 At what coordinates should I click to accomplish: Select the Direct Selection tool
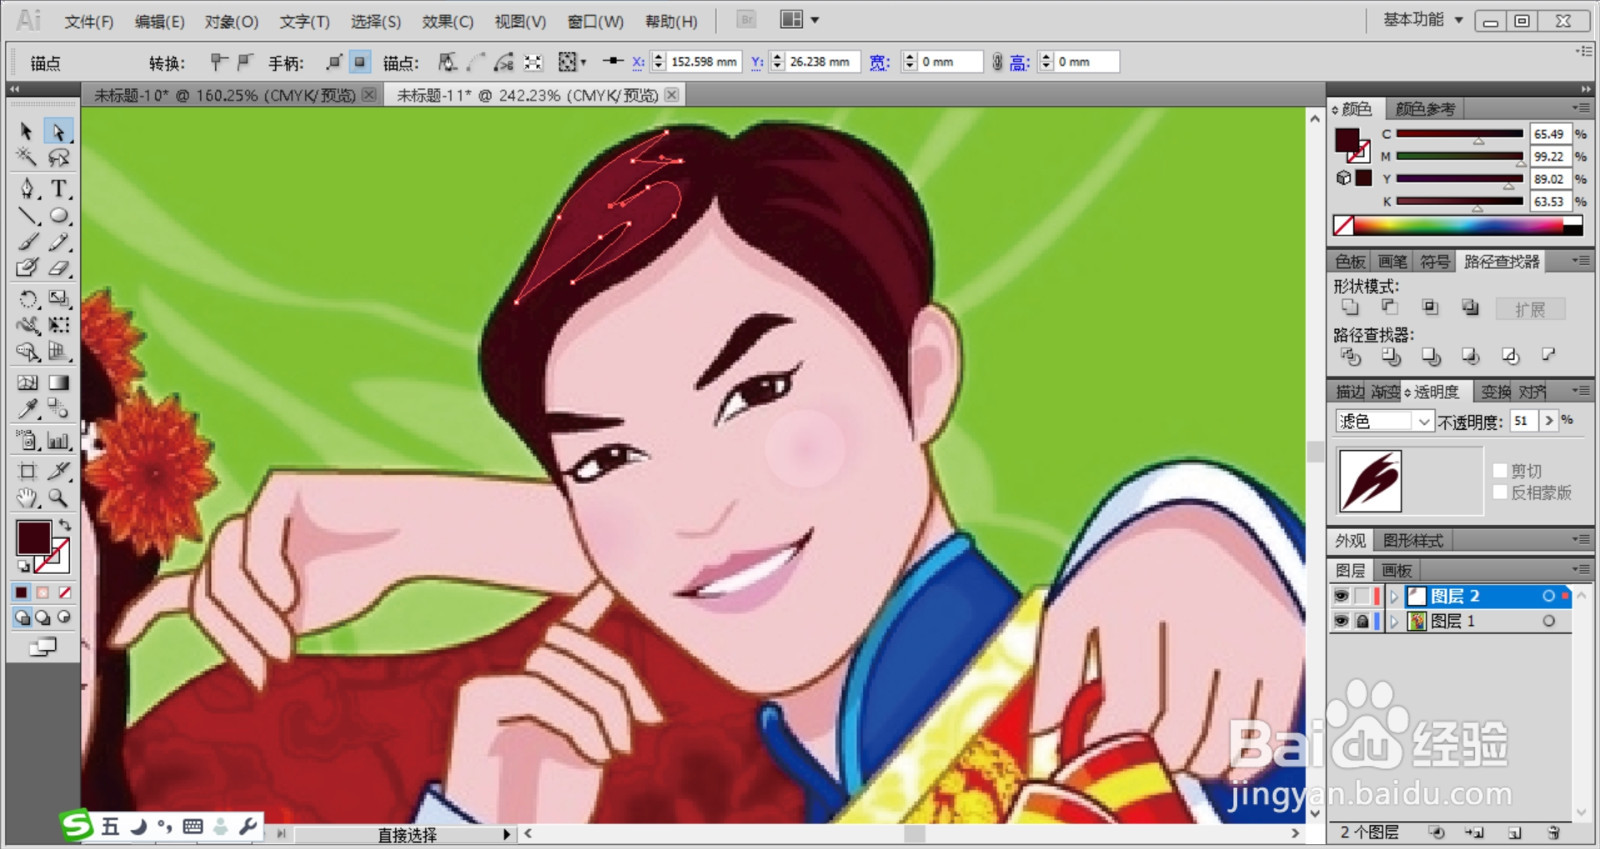click(x=59, y=131)
